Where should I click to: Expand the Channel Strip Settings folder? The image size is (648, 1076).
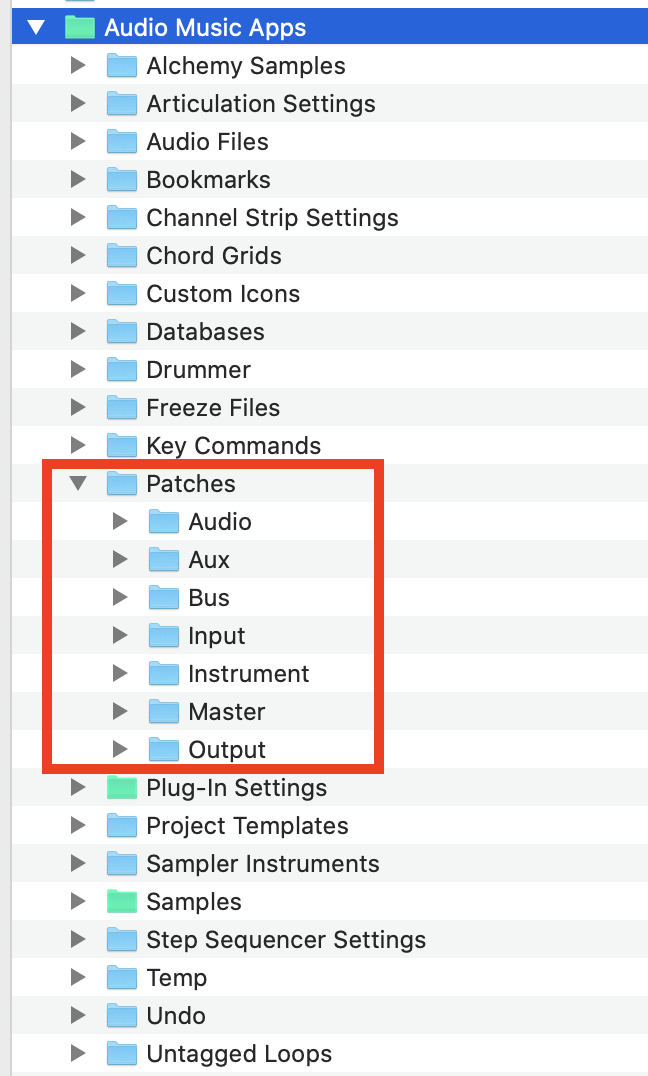click(79, 217)
